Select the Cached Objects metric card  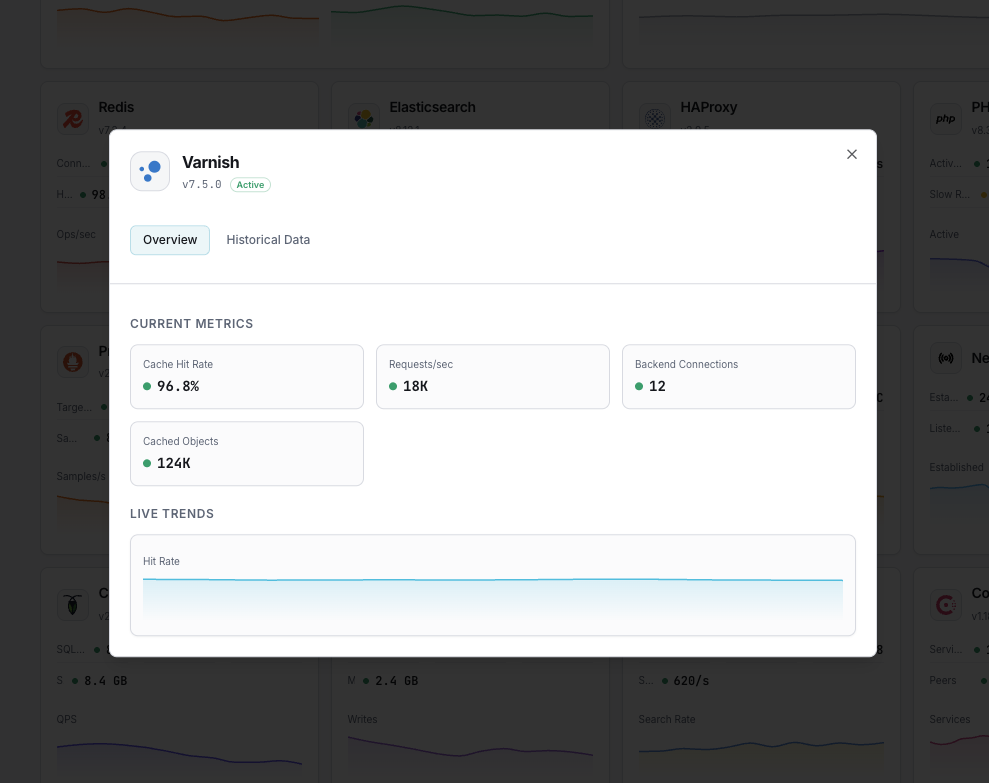point(246,453)
